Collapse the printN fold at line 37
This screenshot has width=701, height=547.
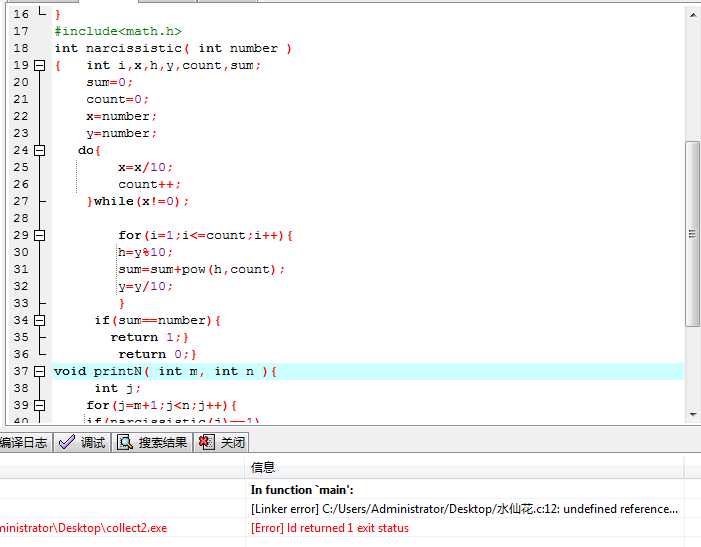39,371
